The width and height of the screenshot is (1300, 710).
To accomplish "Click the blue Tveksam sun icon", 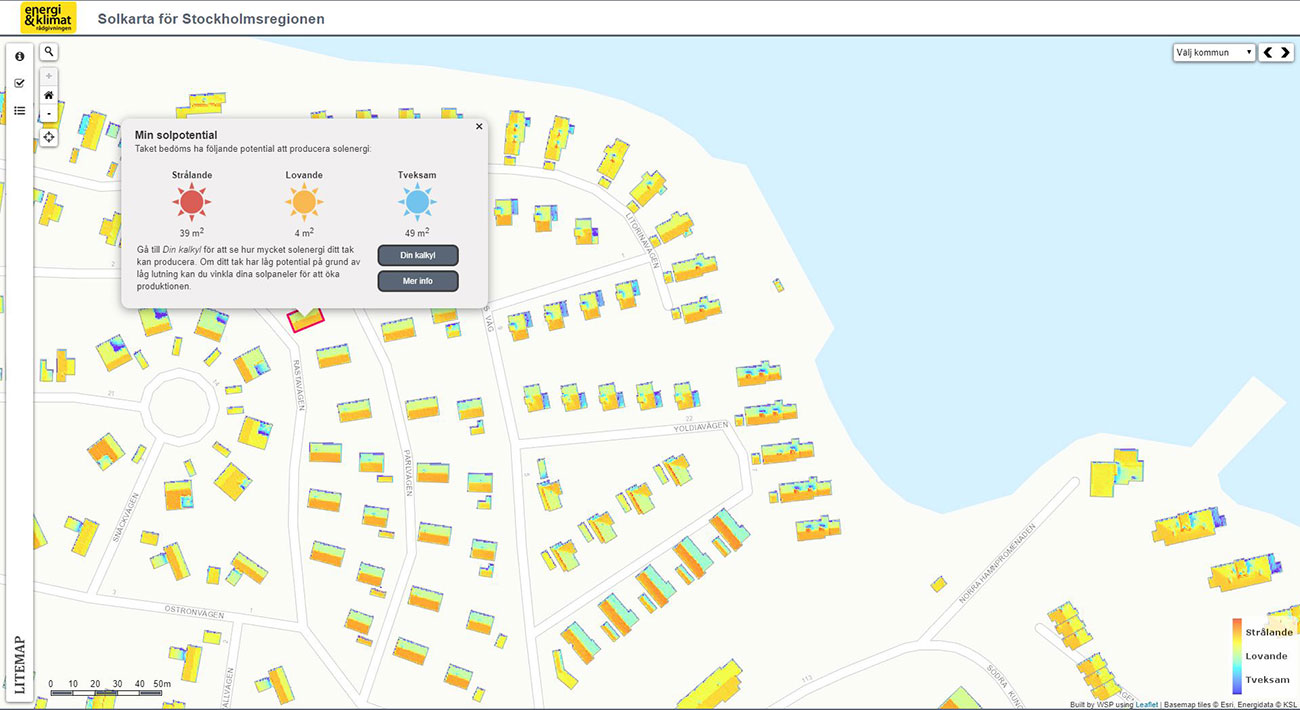I will click(x=417, y=203).
